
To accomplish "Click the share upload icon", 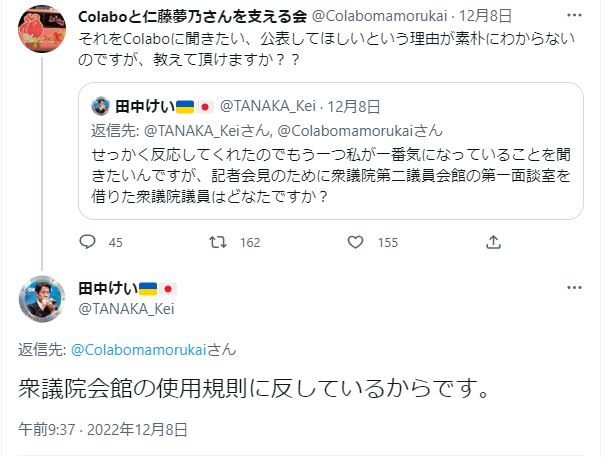I will pos(493,241).
